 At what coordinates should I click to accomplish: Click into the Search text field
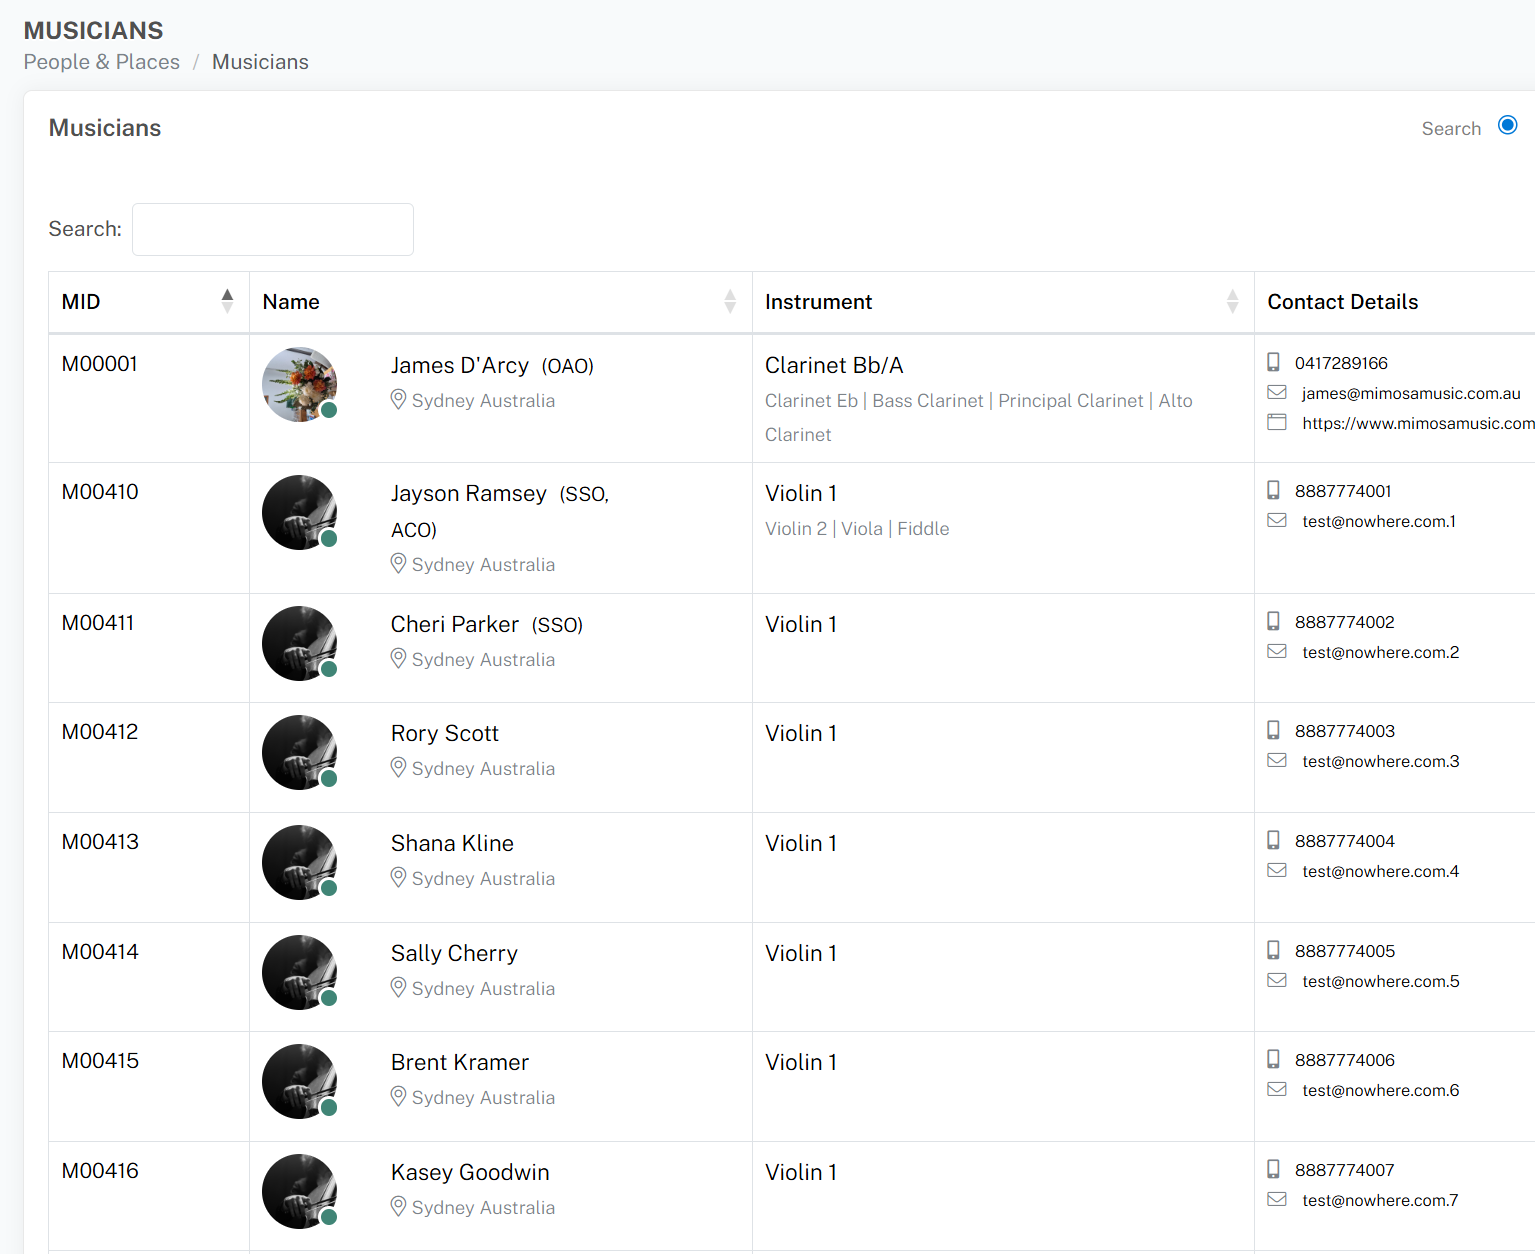coord(273,229)
